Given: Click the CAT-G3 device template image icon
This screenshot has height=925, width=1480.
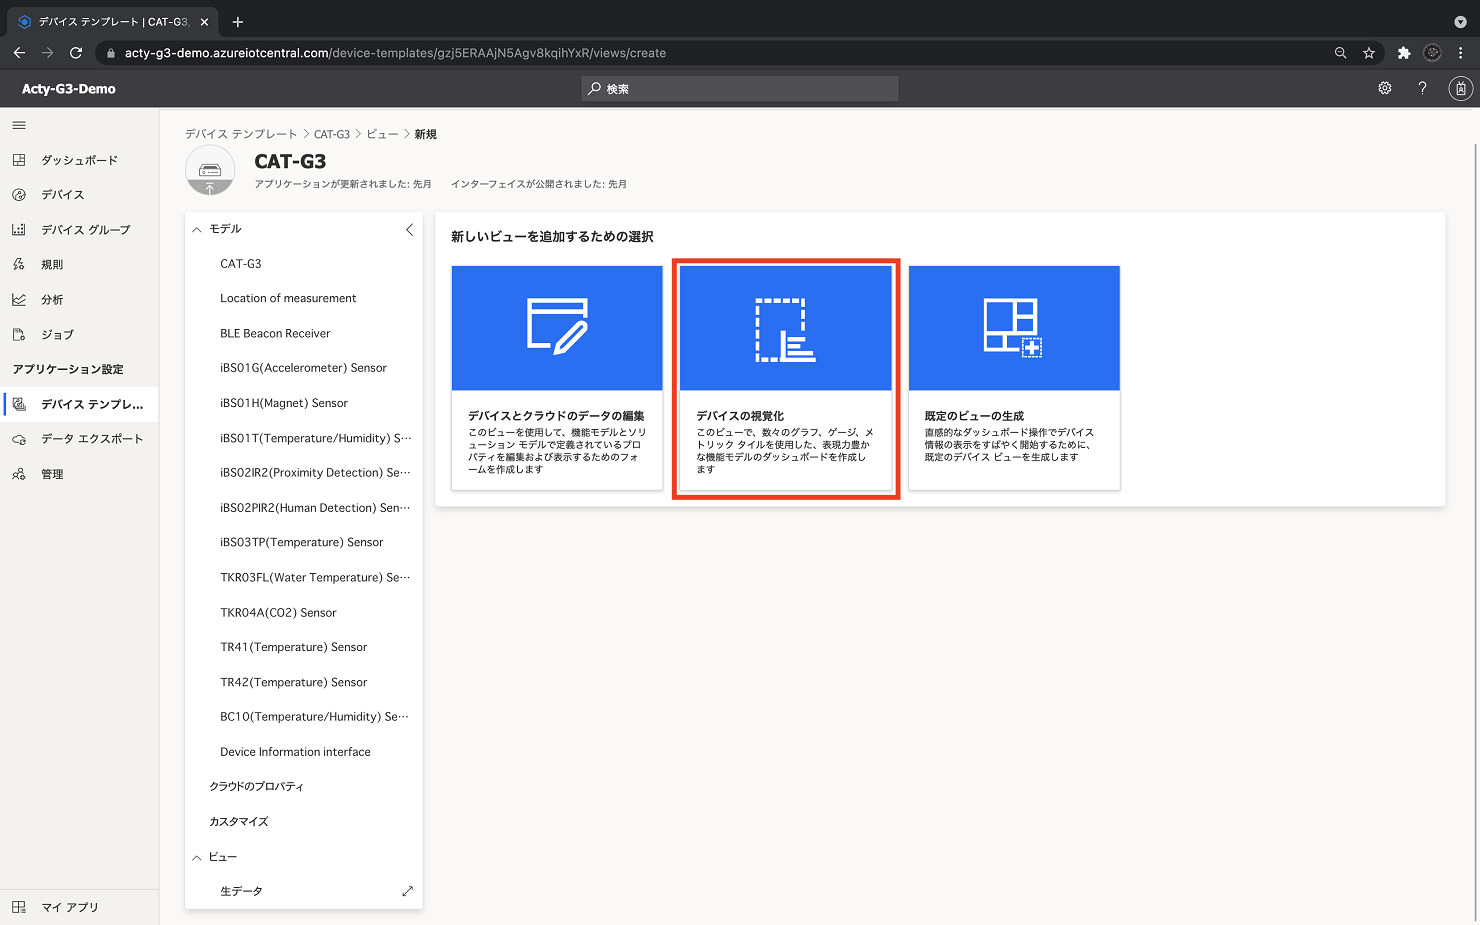Looking at the screenshot, I should point(210,170).
